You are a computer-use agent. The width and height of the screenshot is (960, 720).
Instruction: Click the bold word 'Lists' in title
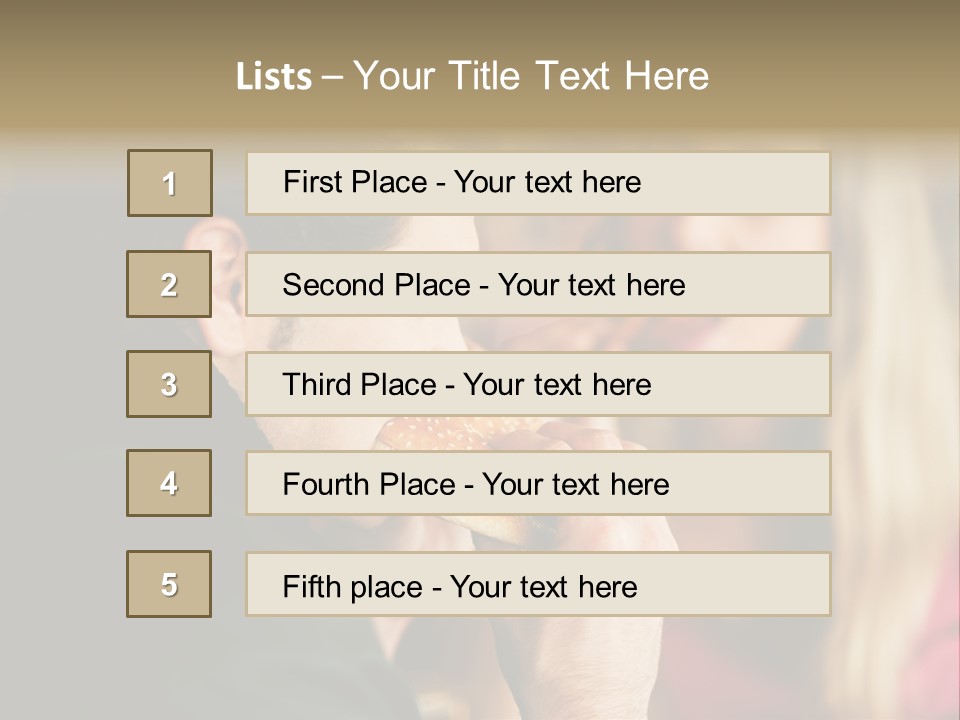coord(274,77)
